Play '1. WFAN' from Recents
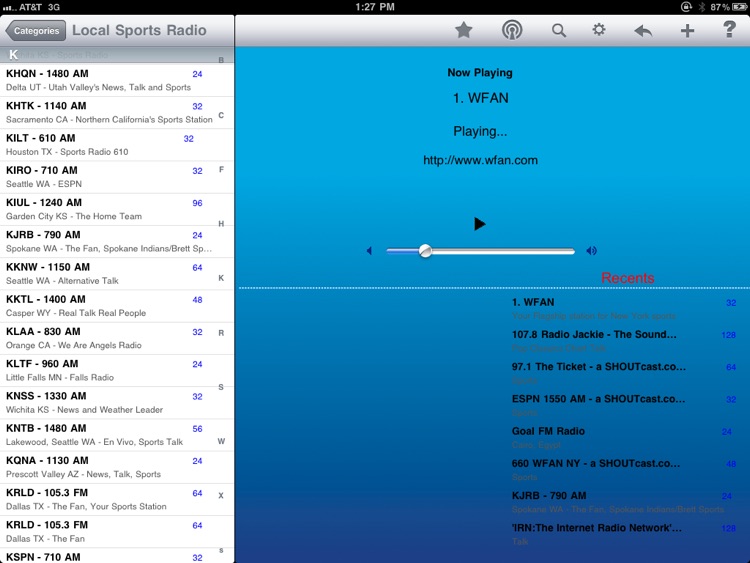Viewport: 750px width, 563px height. pos(624,309)
